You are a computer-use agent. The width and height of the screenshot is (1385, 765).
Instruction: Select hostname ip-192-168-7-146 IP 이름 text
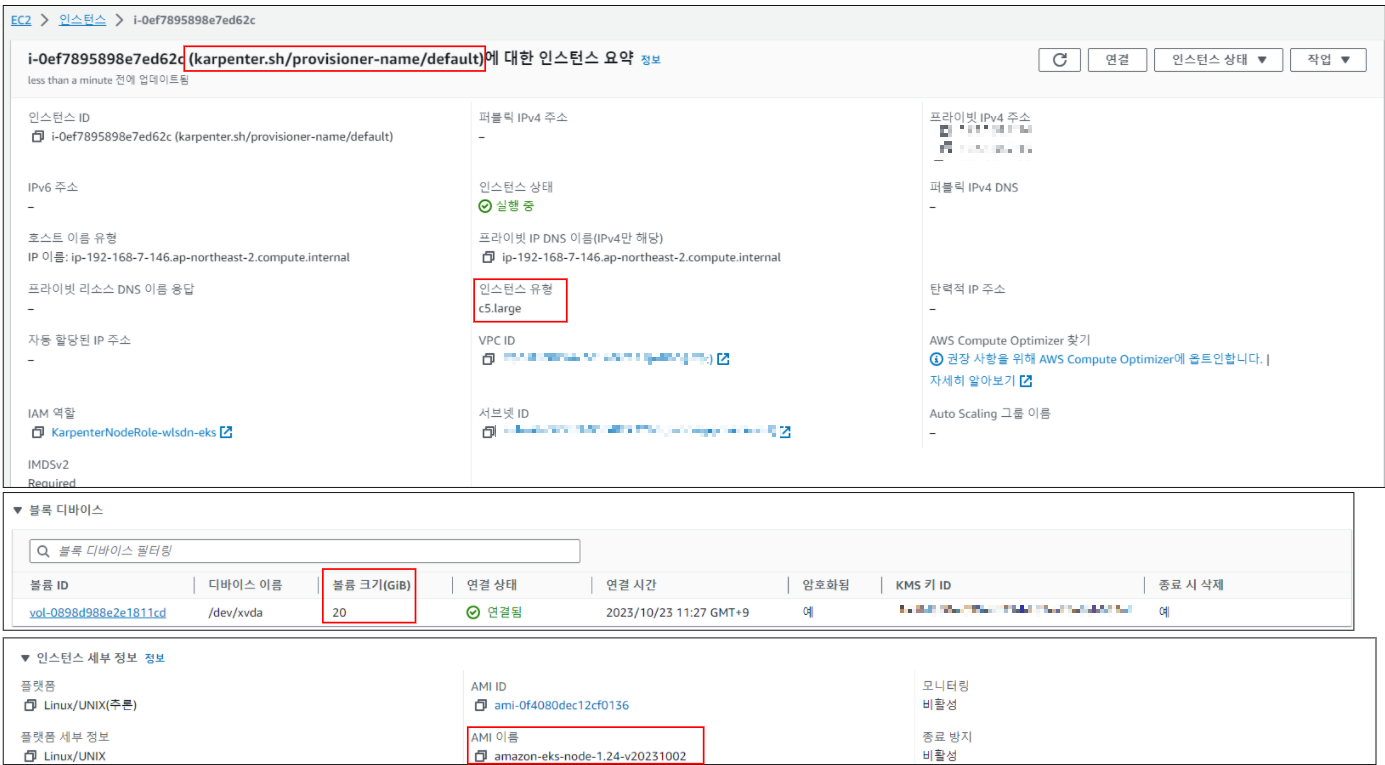point(190,257)
